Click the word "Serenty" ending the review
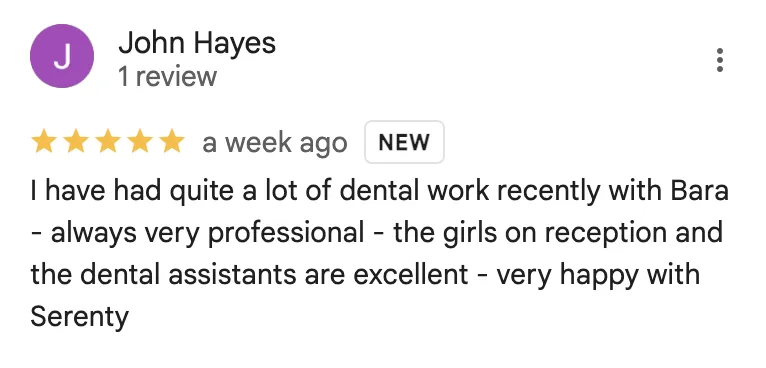This screenshot has width=766, height=368. pyautogui.click(x=80, y=317)
